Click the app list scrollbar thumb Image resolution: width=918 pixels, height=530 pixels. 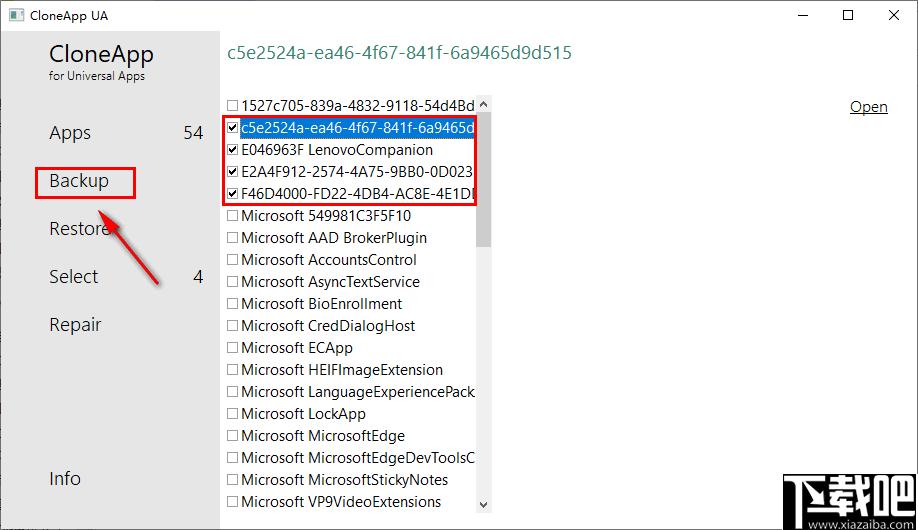(x=484, y=180)
